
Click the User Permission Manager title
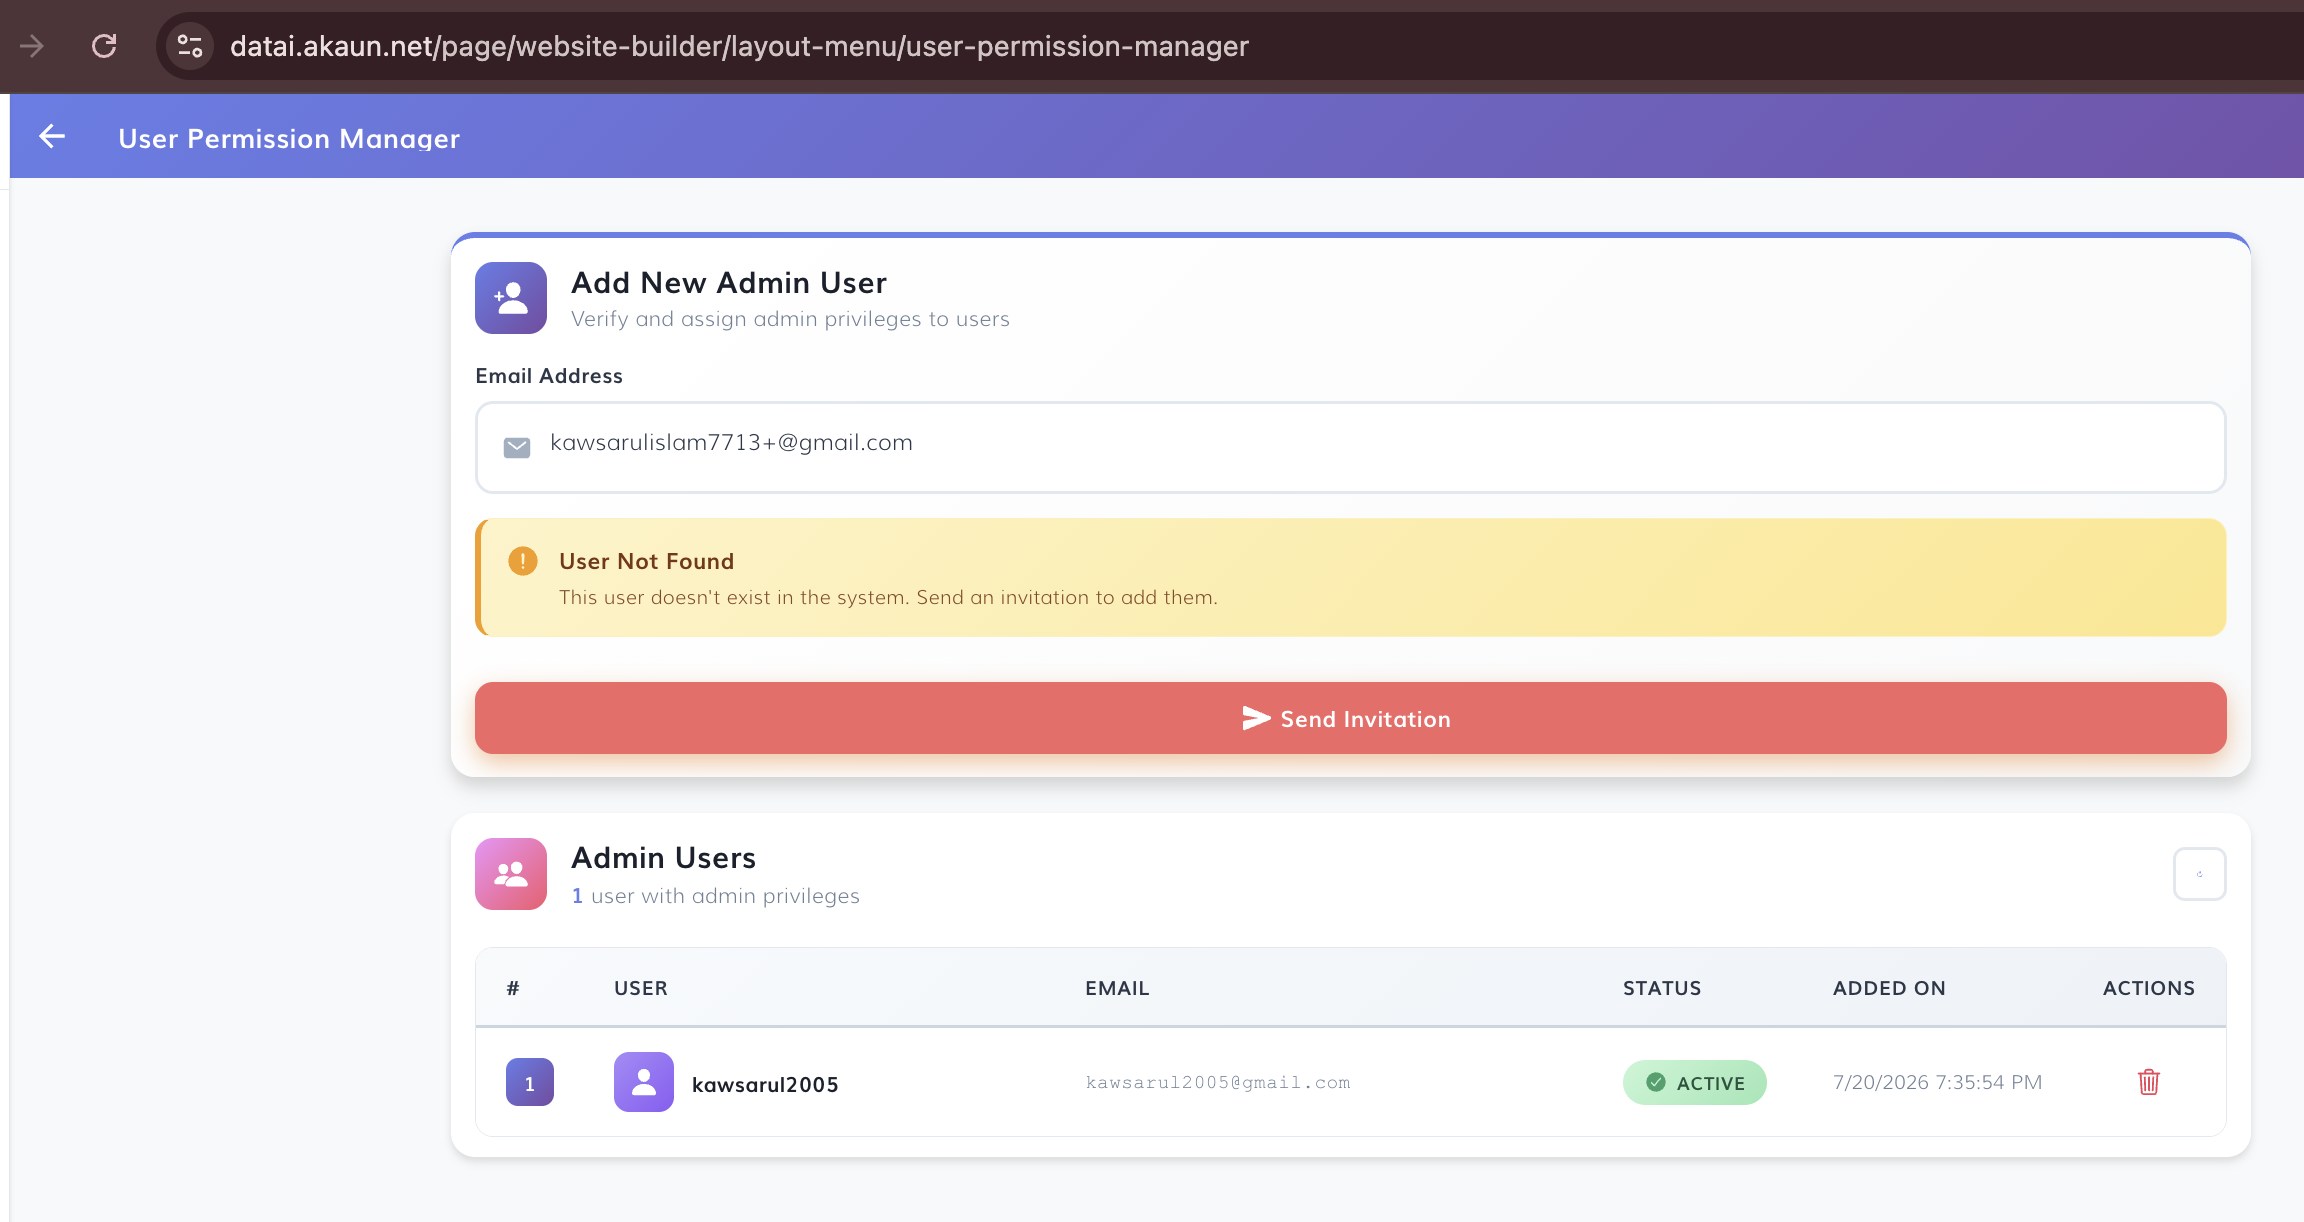289,138
